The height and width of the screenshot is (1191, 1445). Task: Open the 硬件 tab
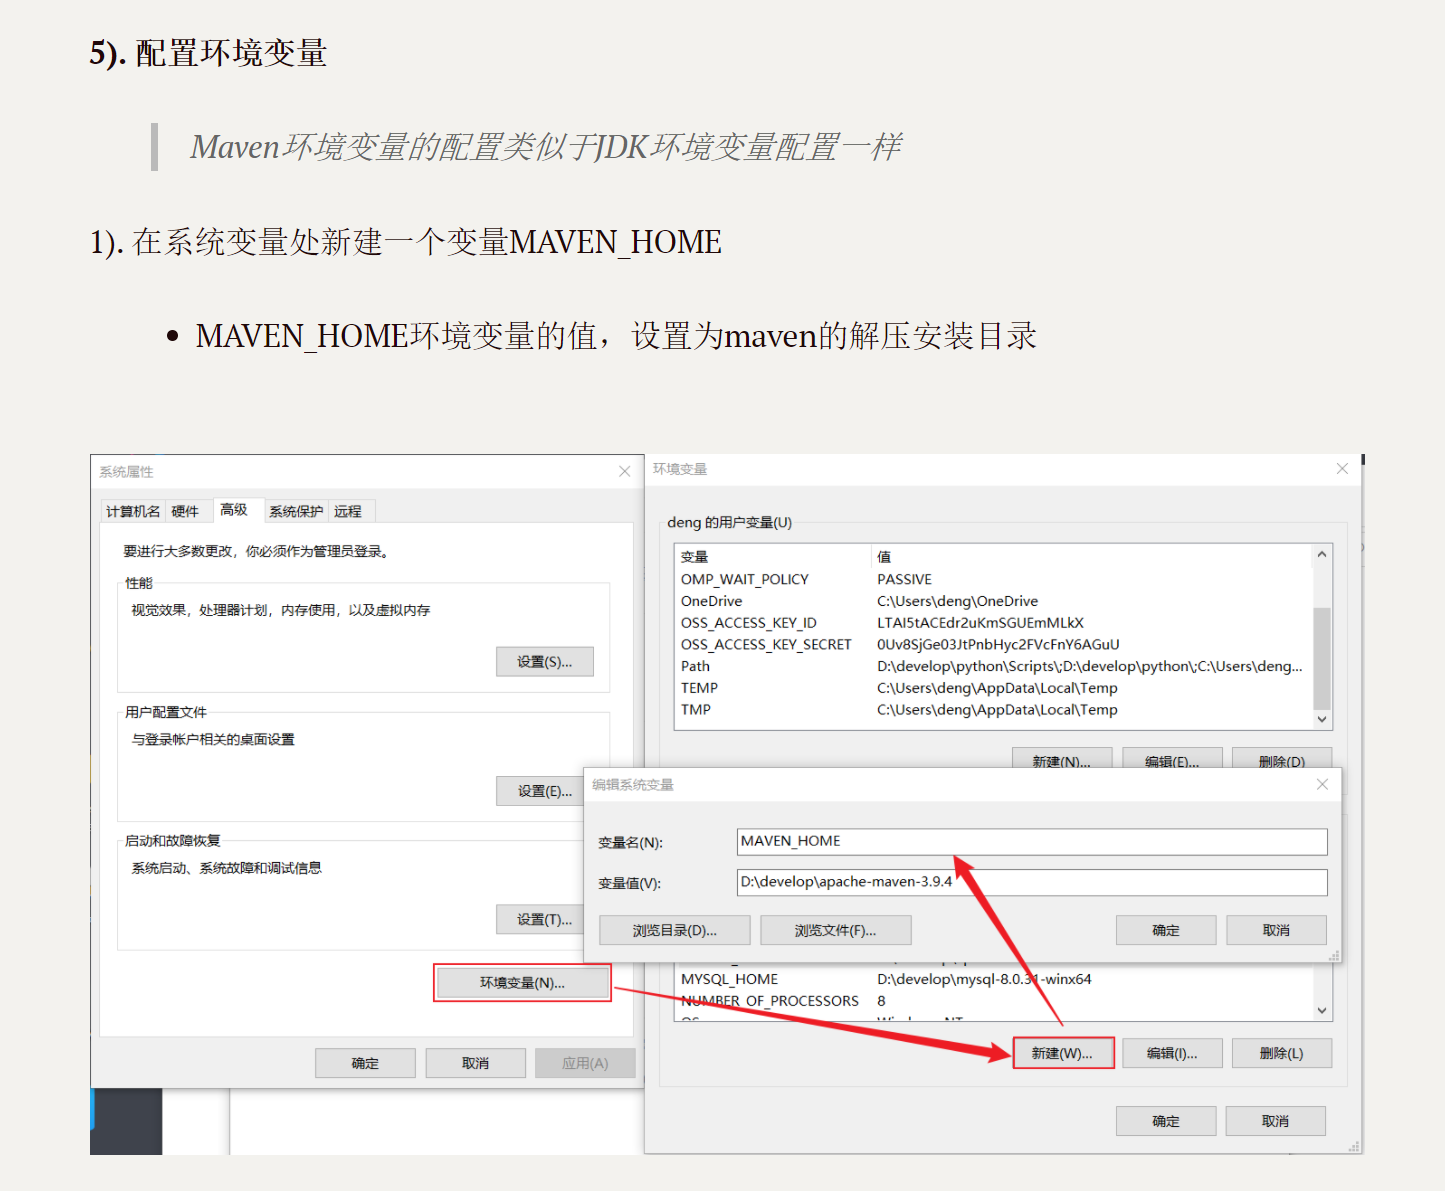pyautogui.click(x=185, y=511)
